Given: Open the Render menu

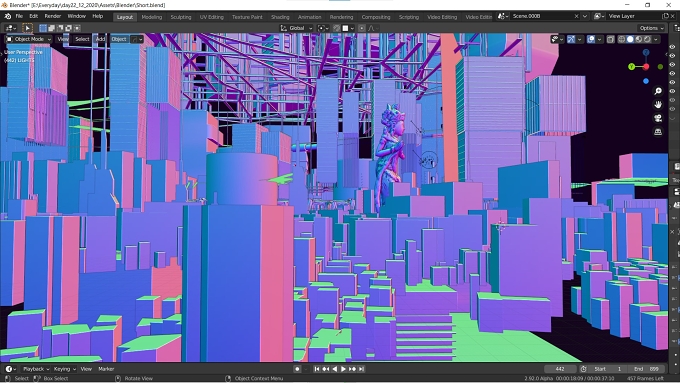Looking at the screenshot, I should (x=53, y=16).
